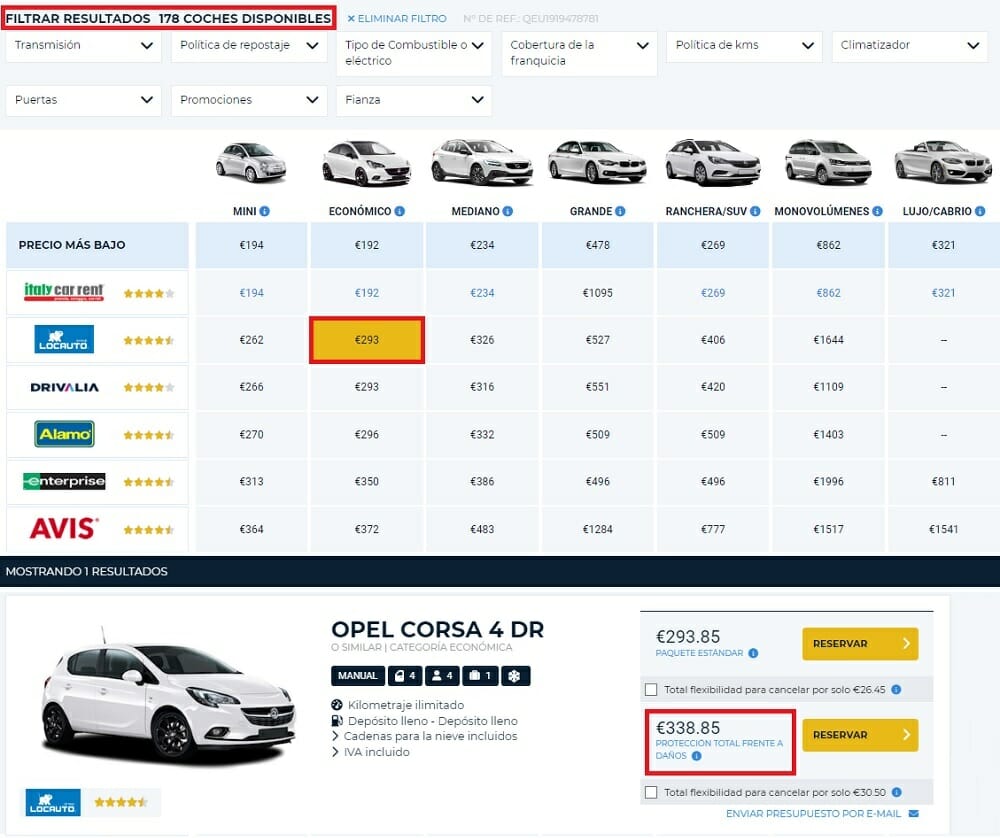Expand the Climatizador filter dropdown
1000x838 pixels.
(909, 46)
